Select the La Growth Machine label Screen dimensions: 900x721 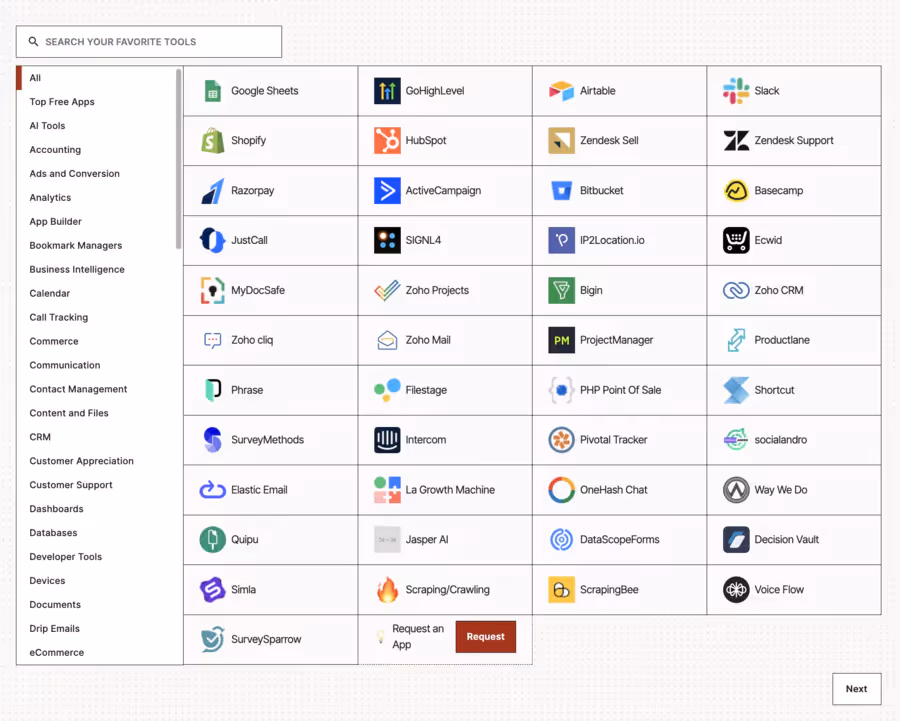click(450, 490)
